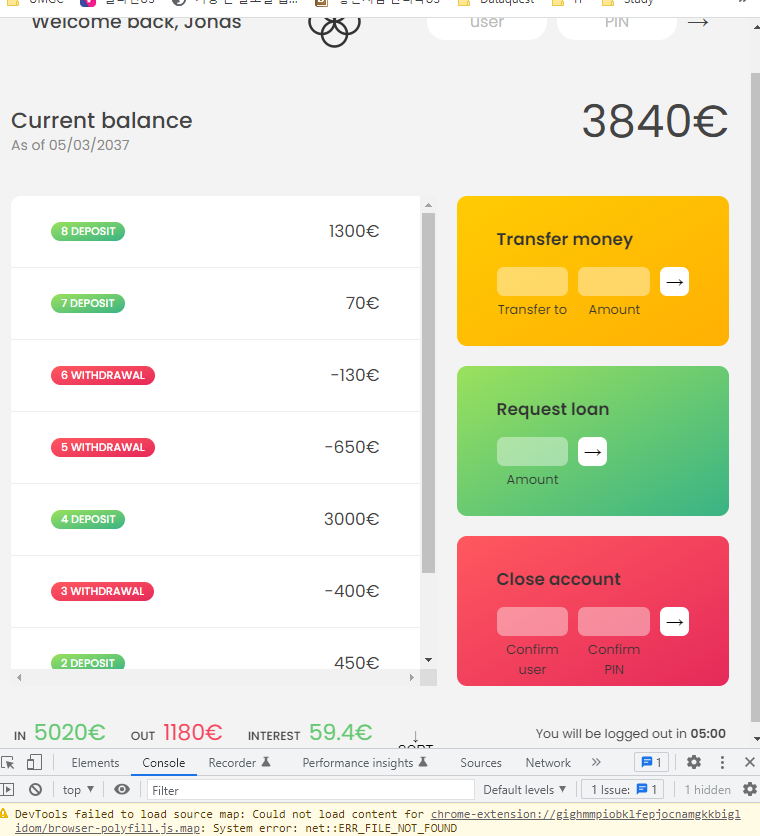Click the movements horizontal scroll left arrow
This screenshot has height=836, width=760.
19,677
